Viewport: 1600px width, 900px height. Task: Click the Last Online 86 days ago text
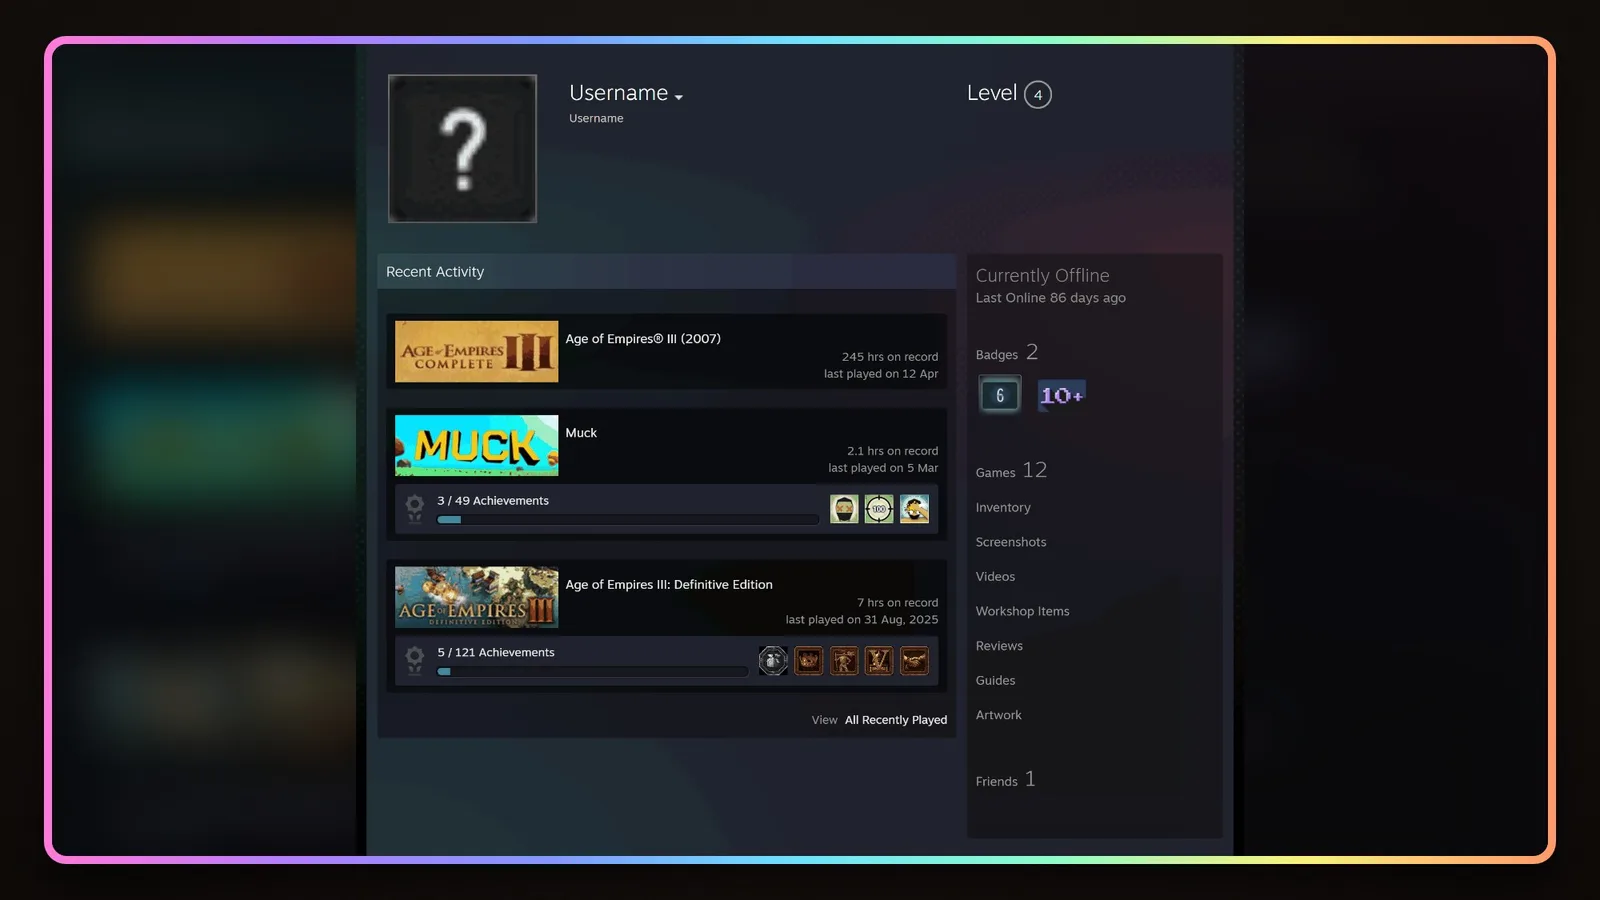point(1051,298)
